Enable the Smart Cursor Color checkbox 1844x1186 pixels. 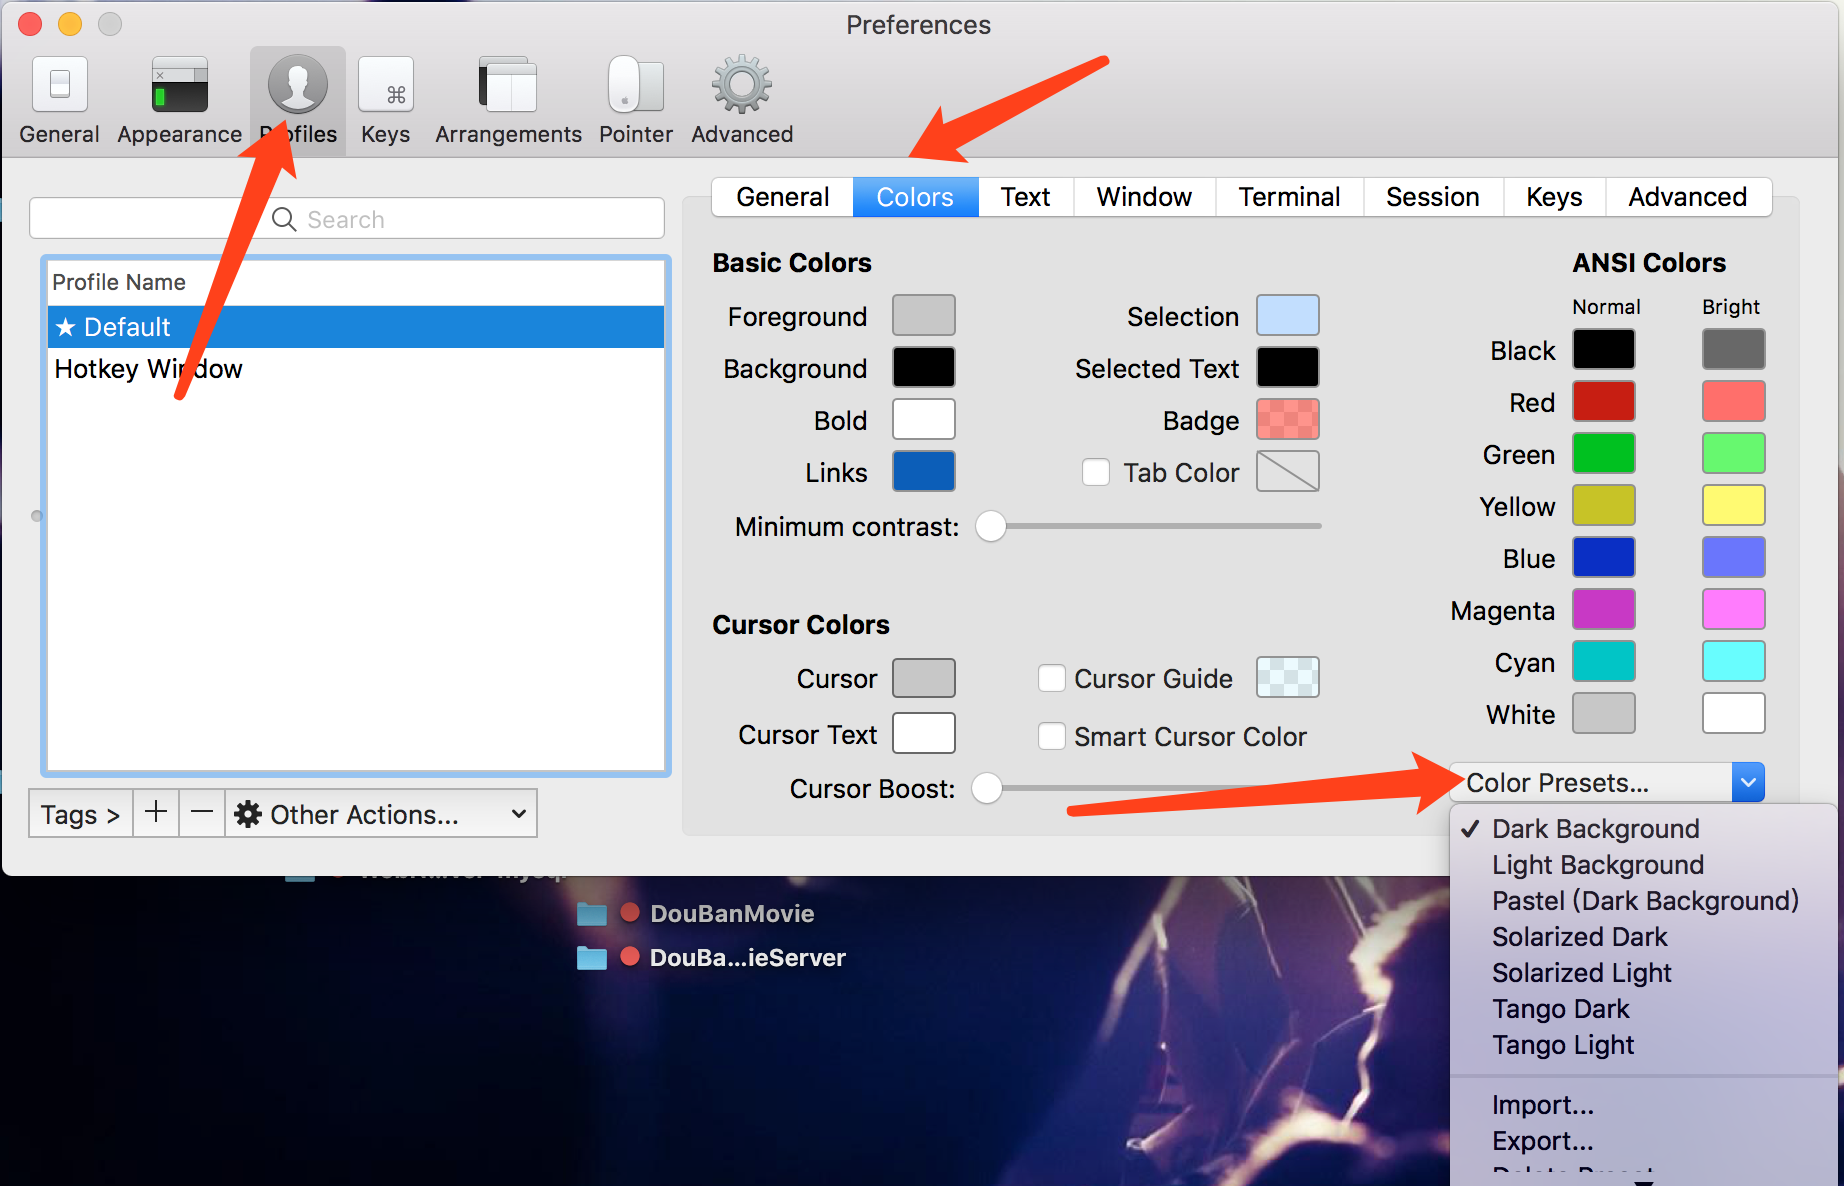(1052, 736)
